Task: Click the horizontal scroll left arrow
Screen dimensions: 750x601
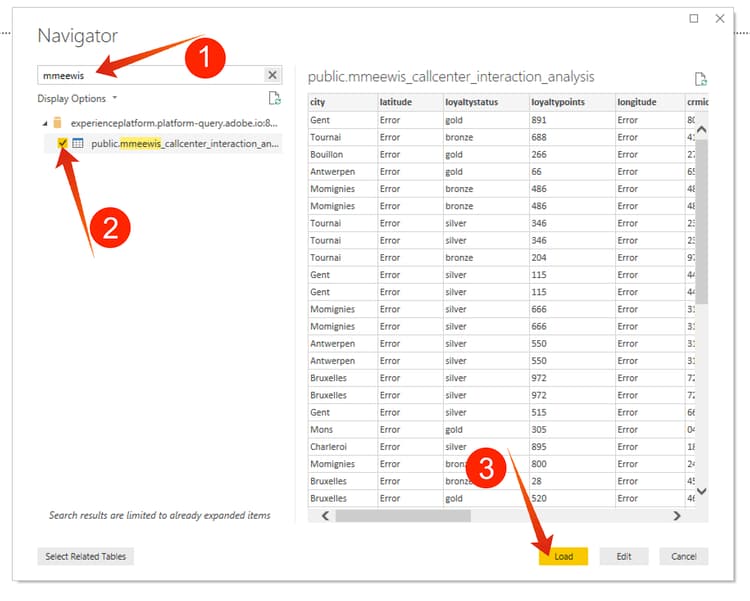Action: pos(325,516)
